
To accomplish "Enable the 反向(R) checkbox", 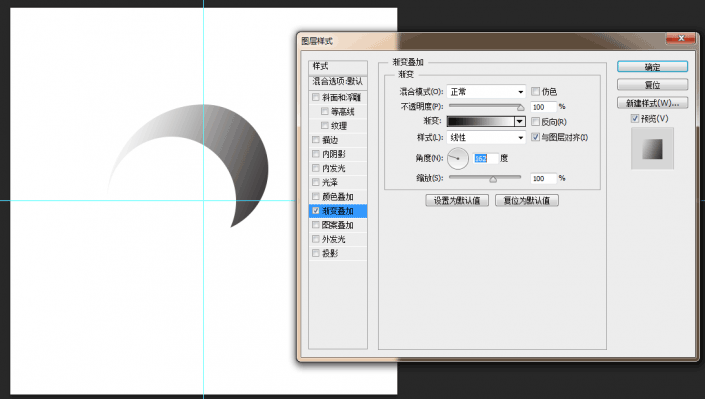I will [535, 121].
